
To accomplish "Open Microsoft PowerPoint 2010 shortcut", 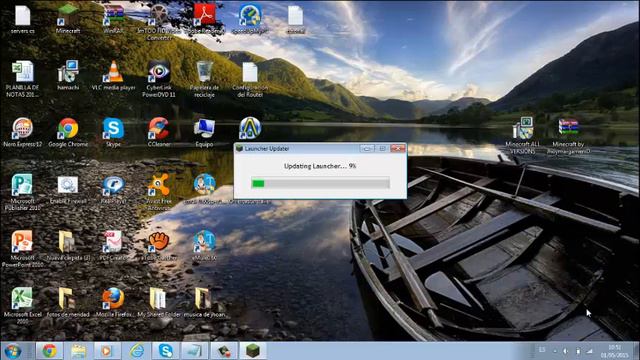I will (x=22, y=248).
